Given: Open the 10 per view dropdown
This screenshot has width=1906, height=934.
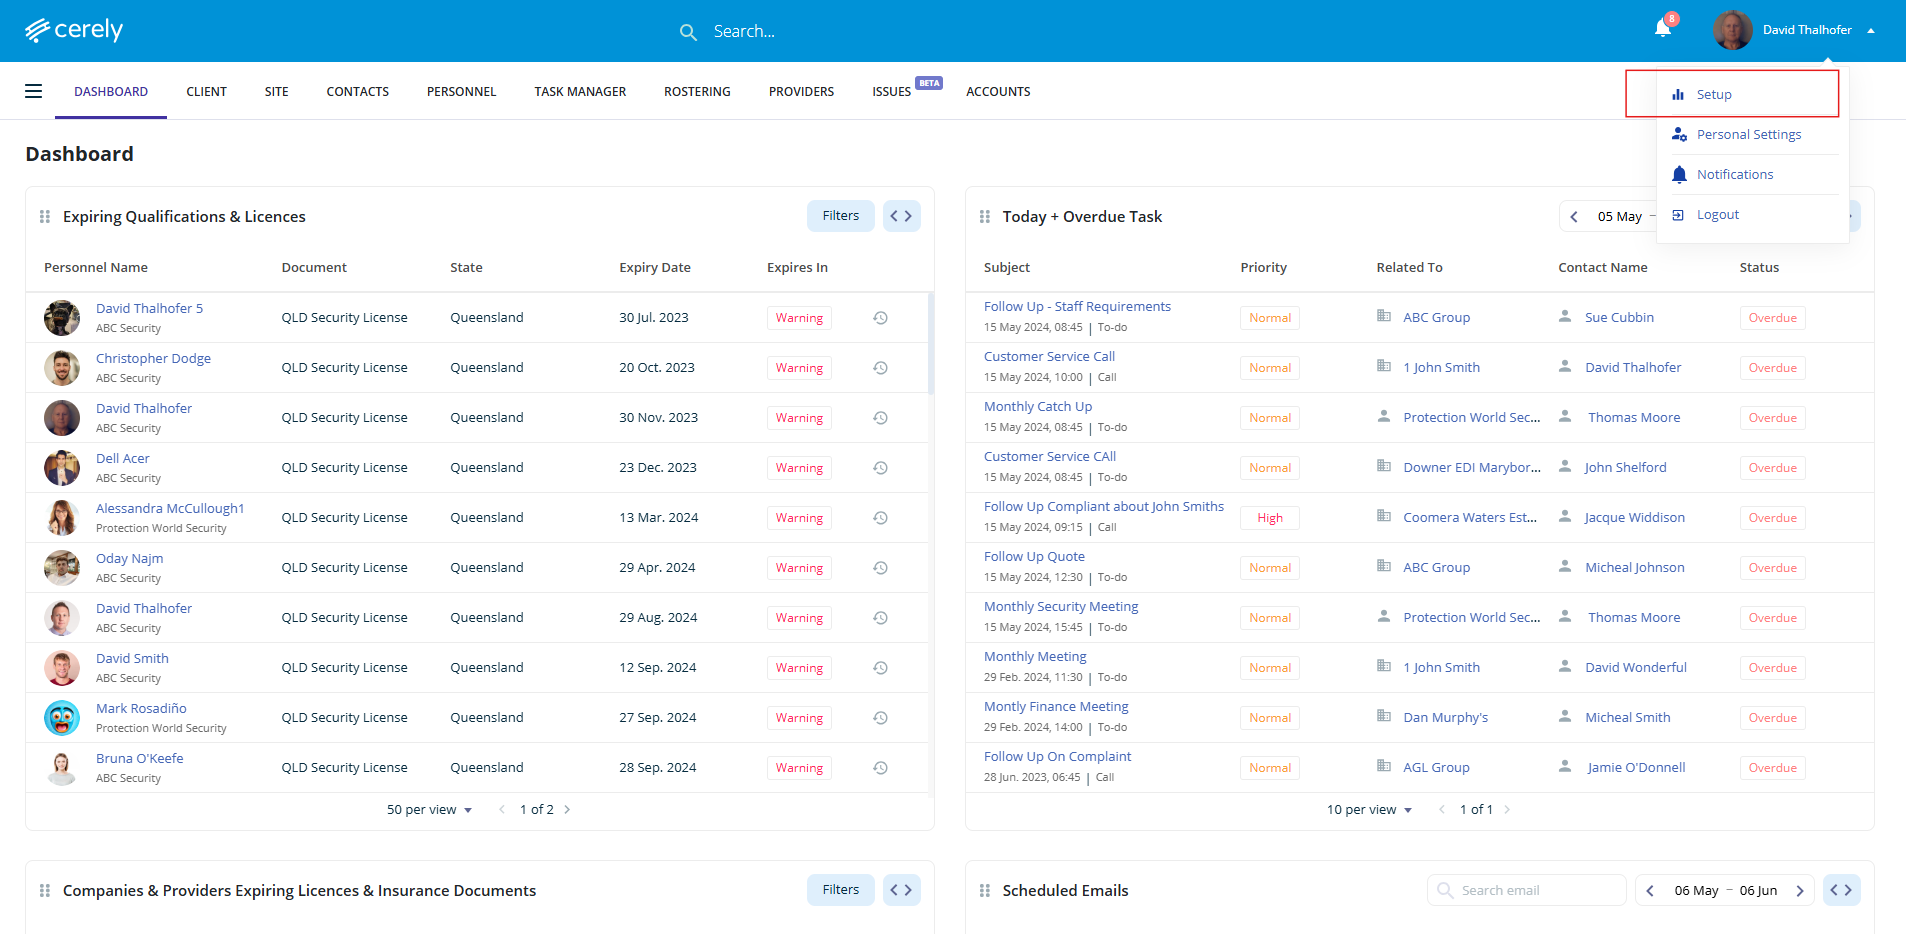Looking at the screenshot, I should click(1369, 810).
